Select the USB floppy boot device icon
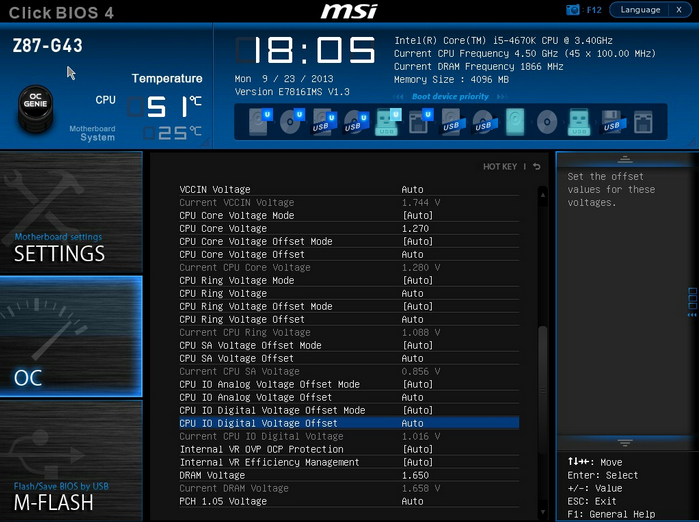700x522 pixels. pos(612,121)
